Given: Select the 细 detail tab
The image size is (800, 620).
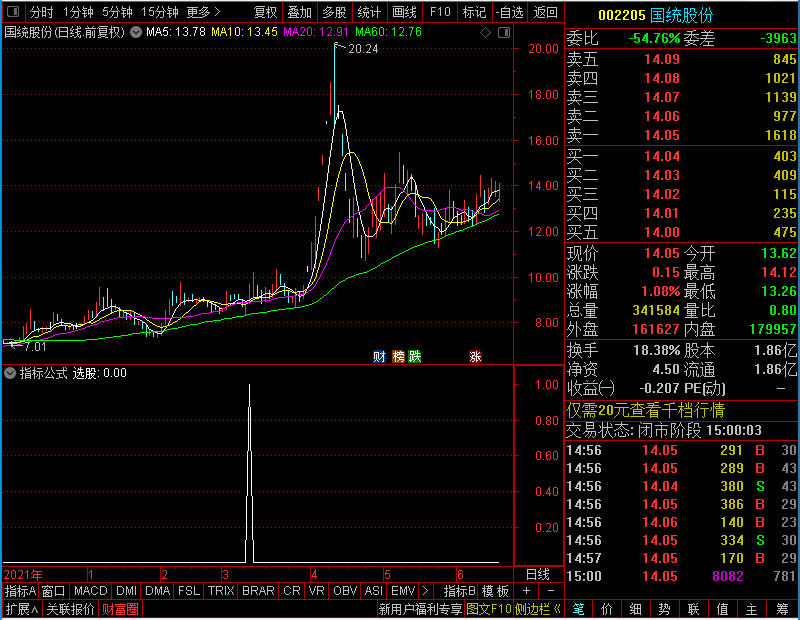Looking at the screenshot, I should click(636, 609).
